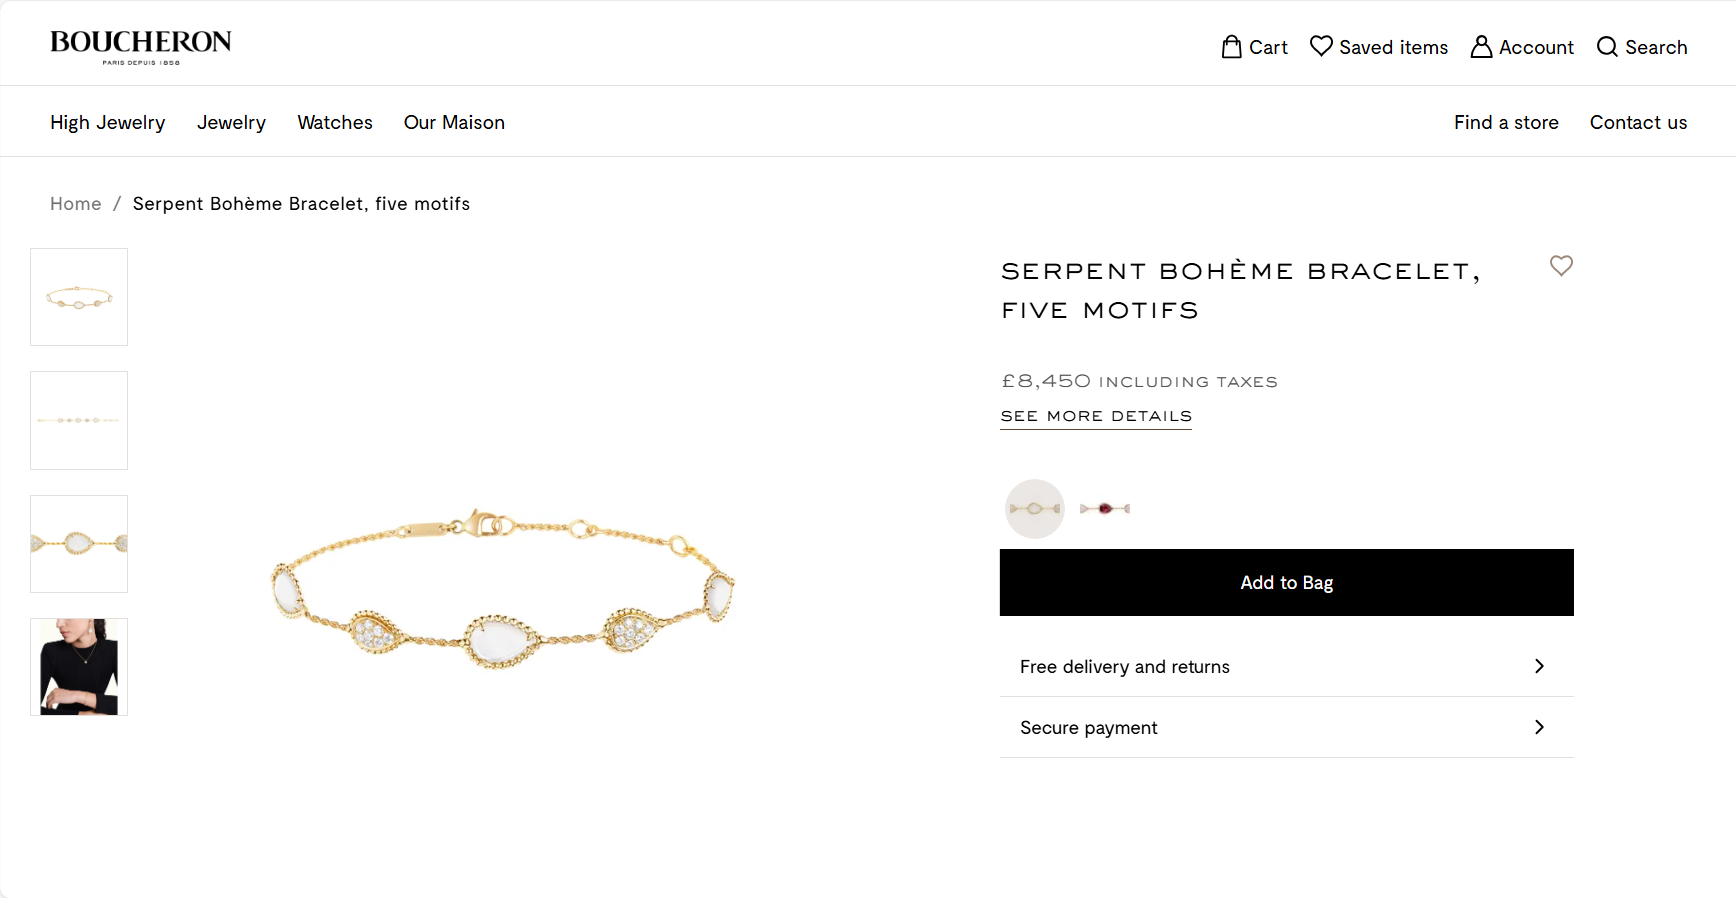
Task: Click the Find a store link
Action: (1506, 122)
